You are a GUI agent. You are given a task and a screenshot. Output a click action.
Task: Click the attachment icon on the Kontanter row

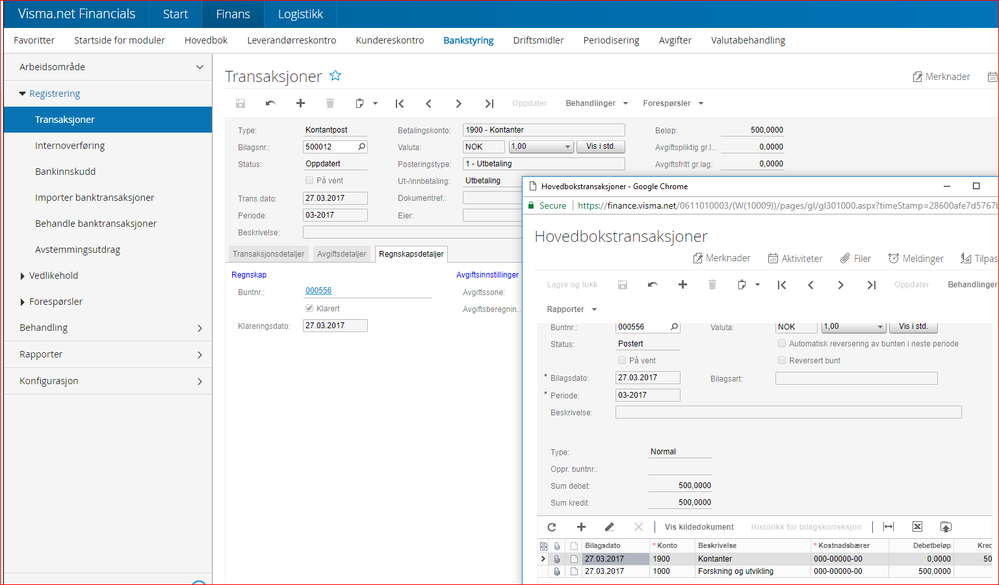tap(557, 559)
